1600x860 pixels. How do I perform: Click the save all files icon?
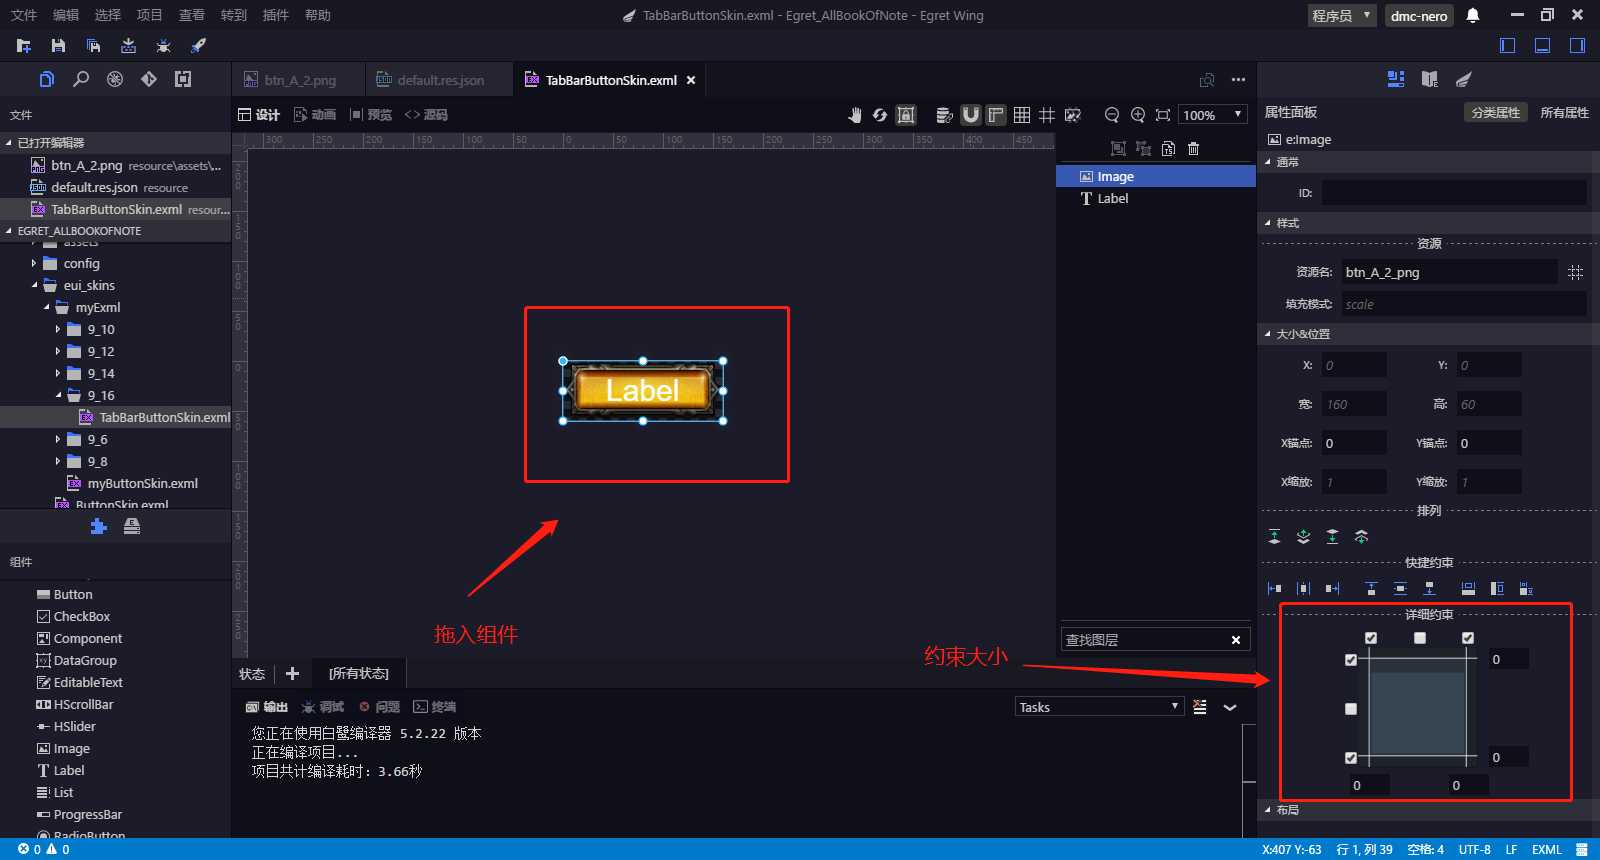tap(93, 46)
